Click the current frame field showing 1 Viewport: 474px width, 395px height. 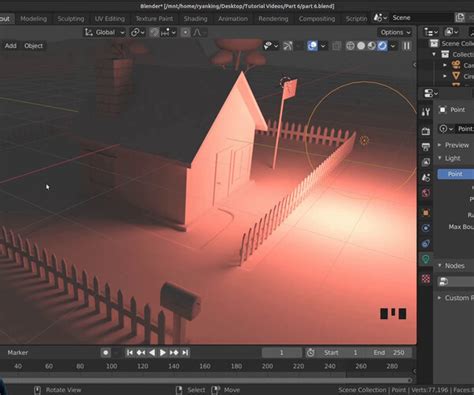(x=282, y=353)
